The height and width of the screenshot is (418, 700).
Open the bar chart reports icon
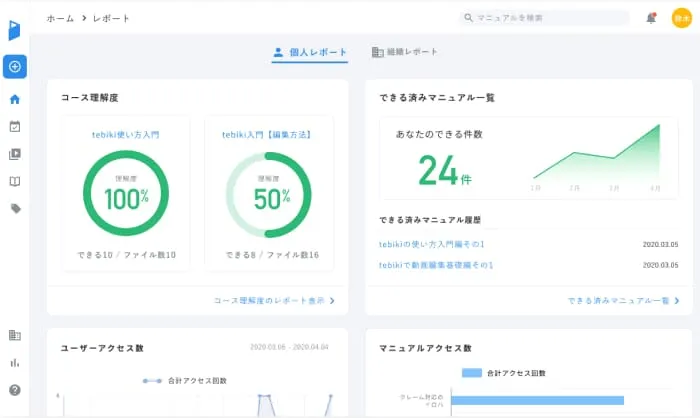click(x=15, y=363)
